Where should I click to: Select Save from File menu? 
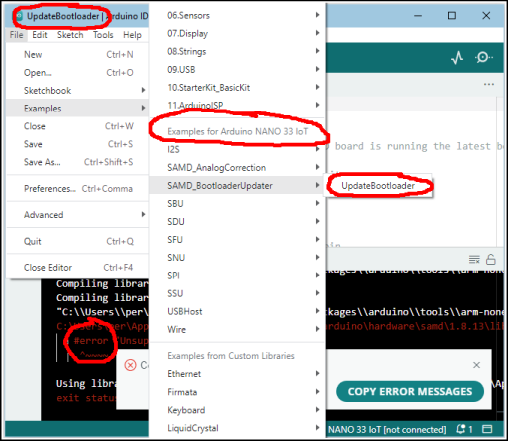click(x=77, y=144)
